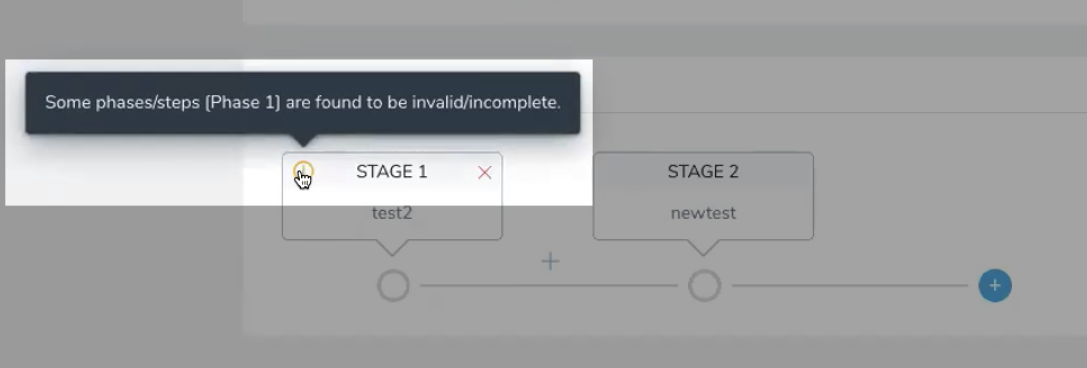Open the STAGE 1 title
This screenshot has width=1087, height=368.
(392, 172)
